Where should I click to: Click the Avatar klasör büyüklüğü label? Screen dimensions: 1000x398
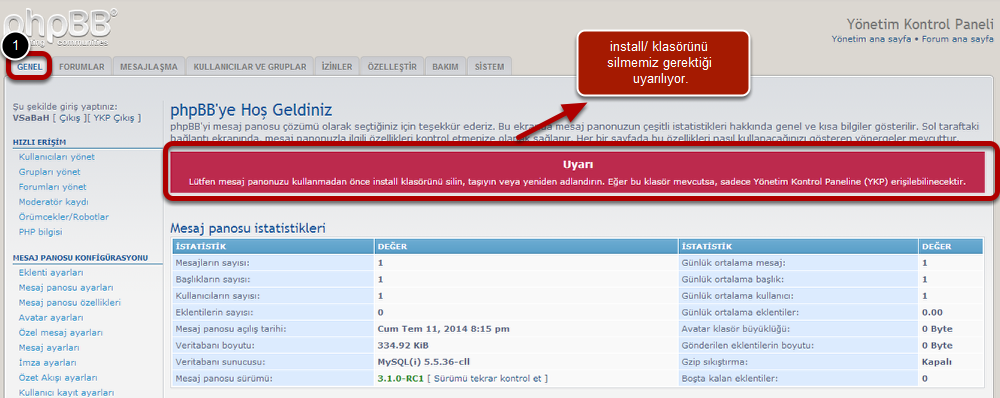click(737, 329)
